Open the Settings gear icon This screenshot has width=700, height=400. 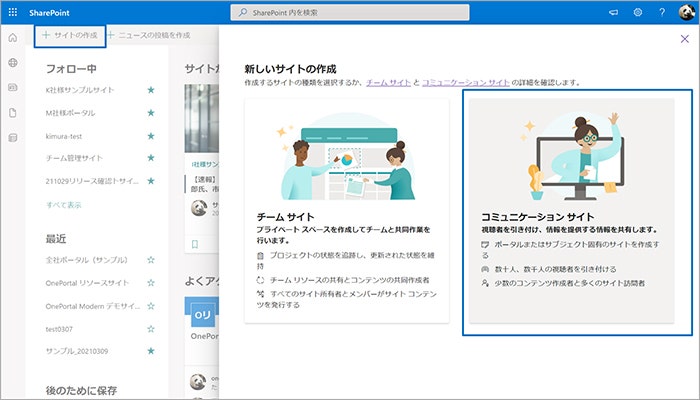638,12
